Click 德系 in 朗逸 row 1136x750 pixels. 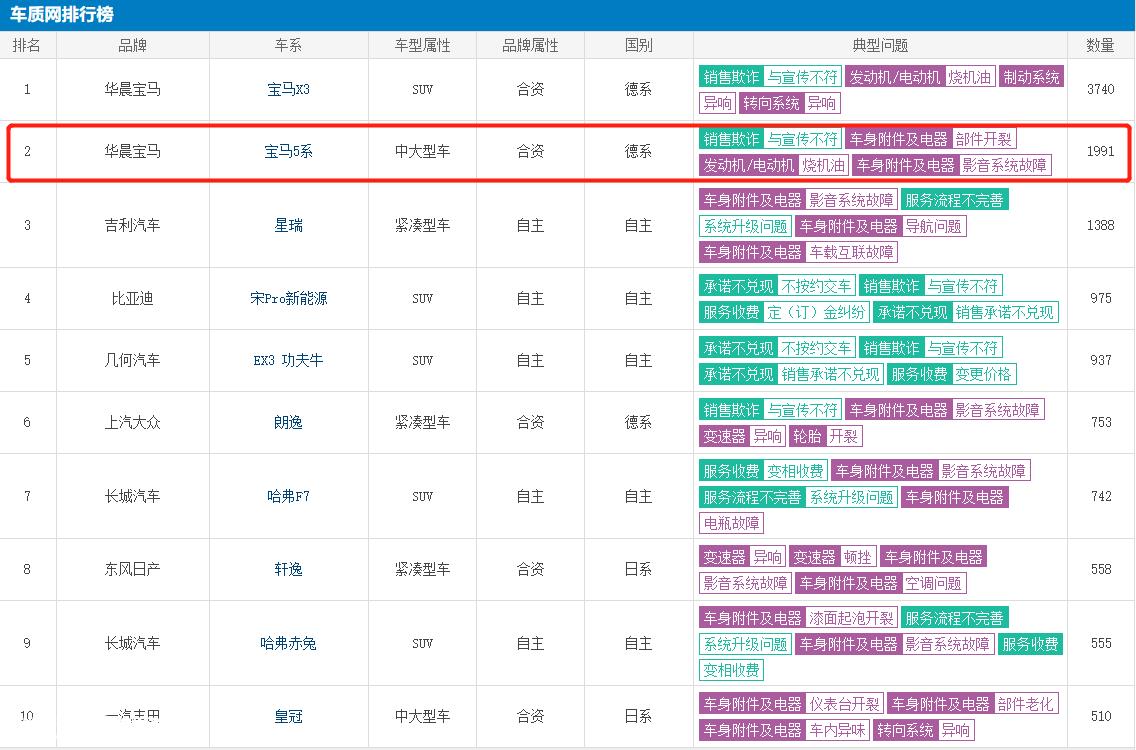638,422
